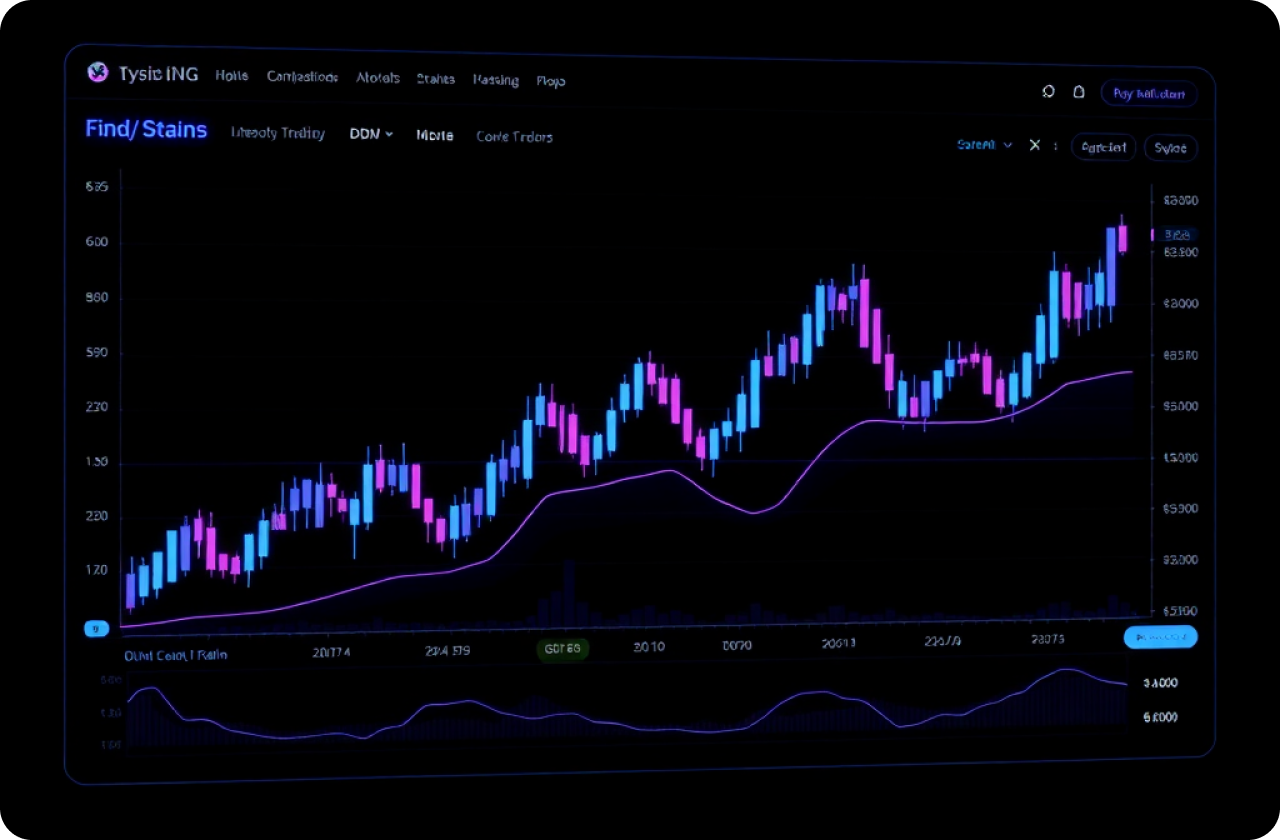1280x840 pixels.
Task: Click the 2010 label on the timeline
Action: click(648, 647)
